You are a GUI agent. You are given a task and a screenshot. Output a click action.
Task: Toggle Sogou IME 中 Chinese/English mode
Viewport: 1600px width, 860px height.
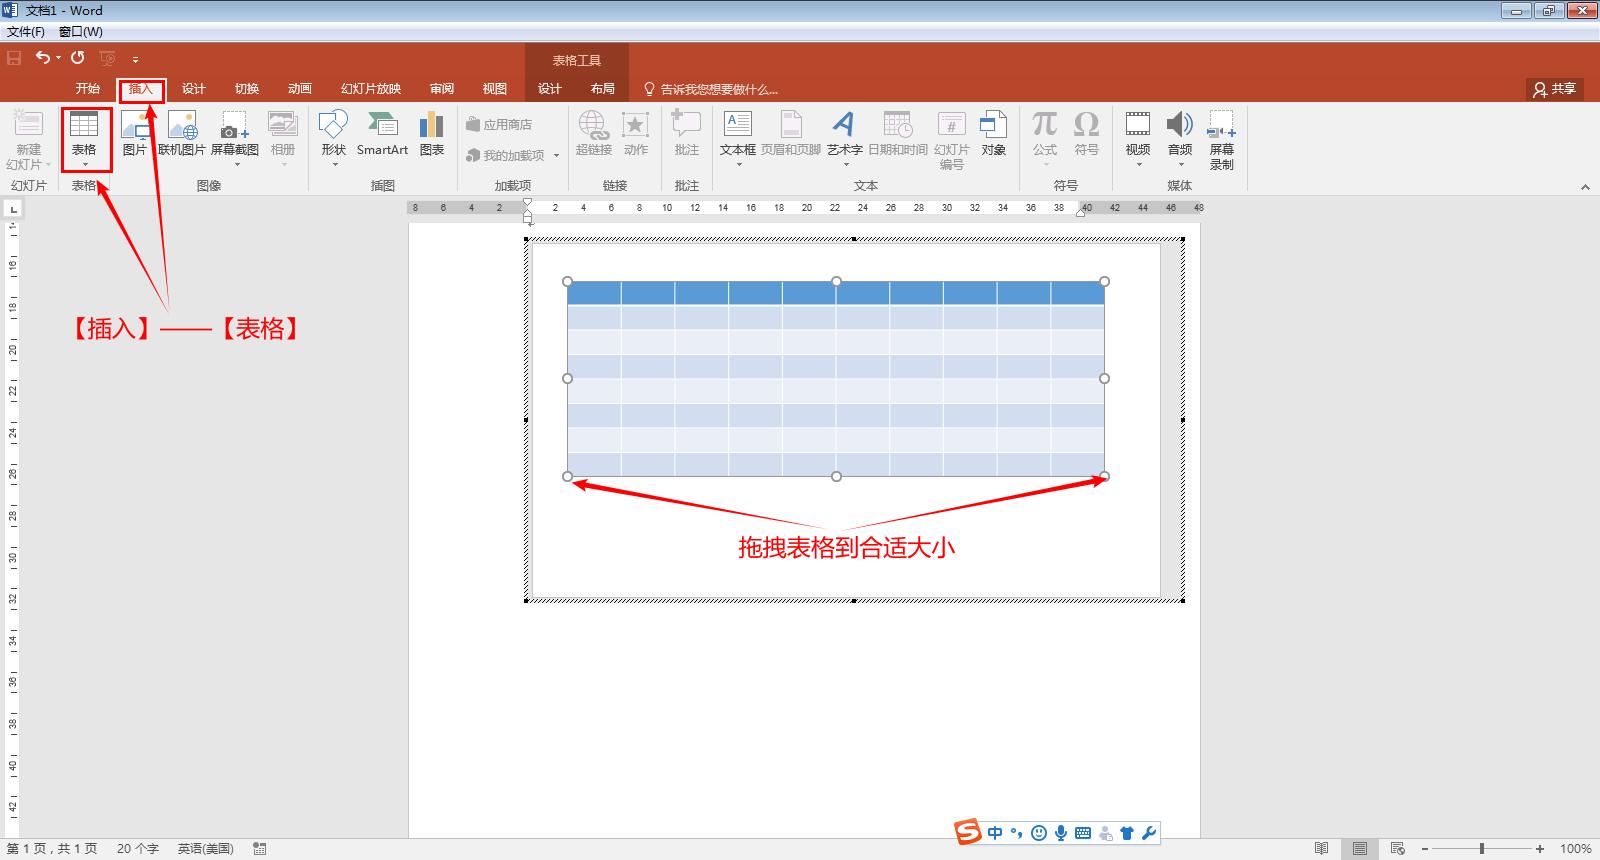[995, 833]
